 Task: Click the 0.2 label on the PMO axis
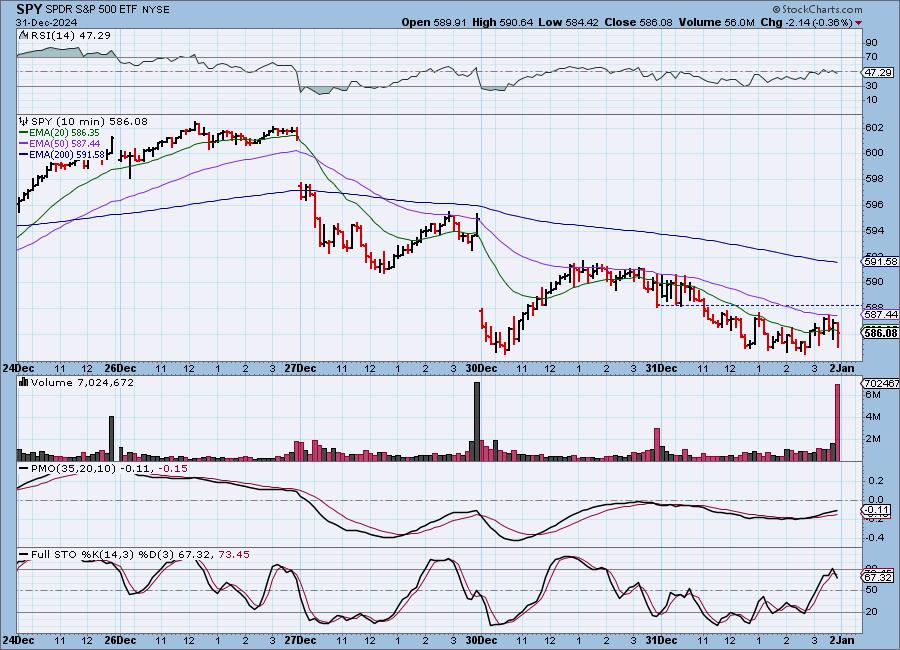point(876,480)
